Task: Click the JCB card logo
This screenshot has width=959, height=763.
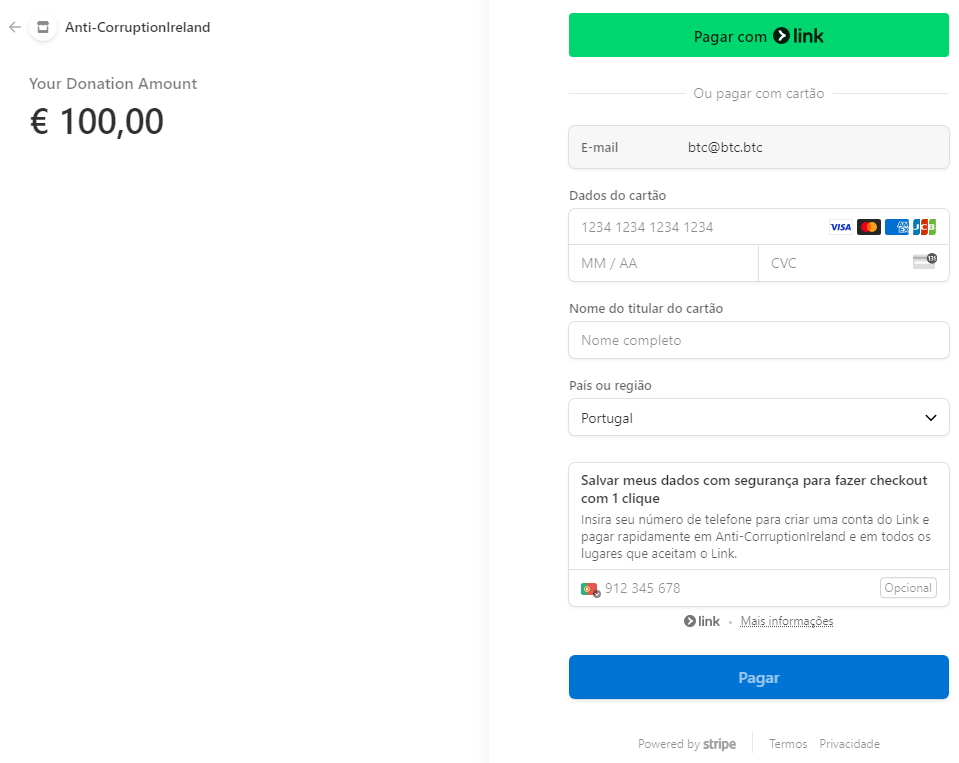Action: [924, 227]
